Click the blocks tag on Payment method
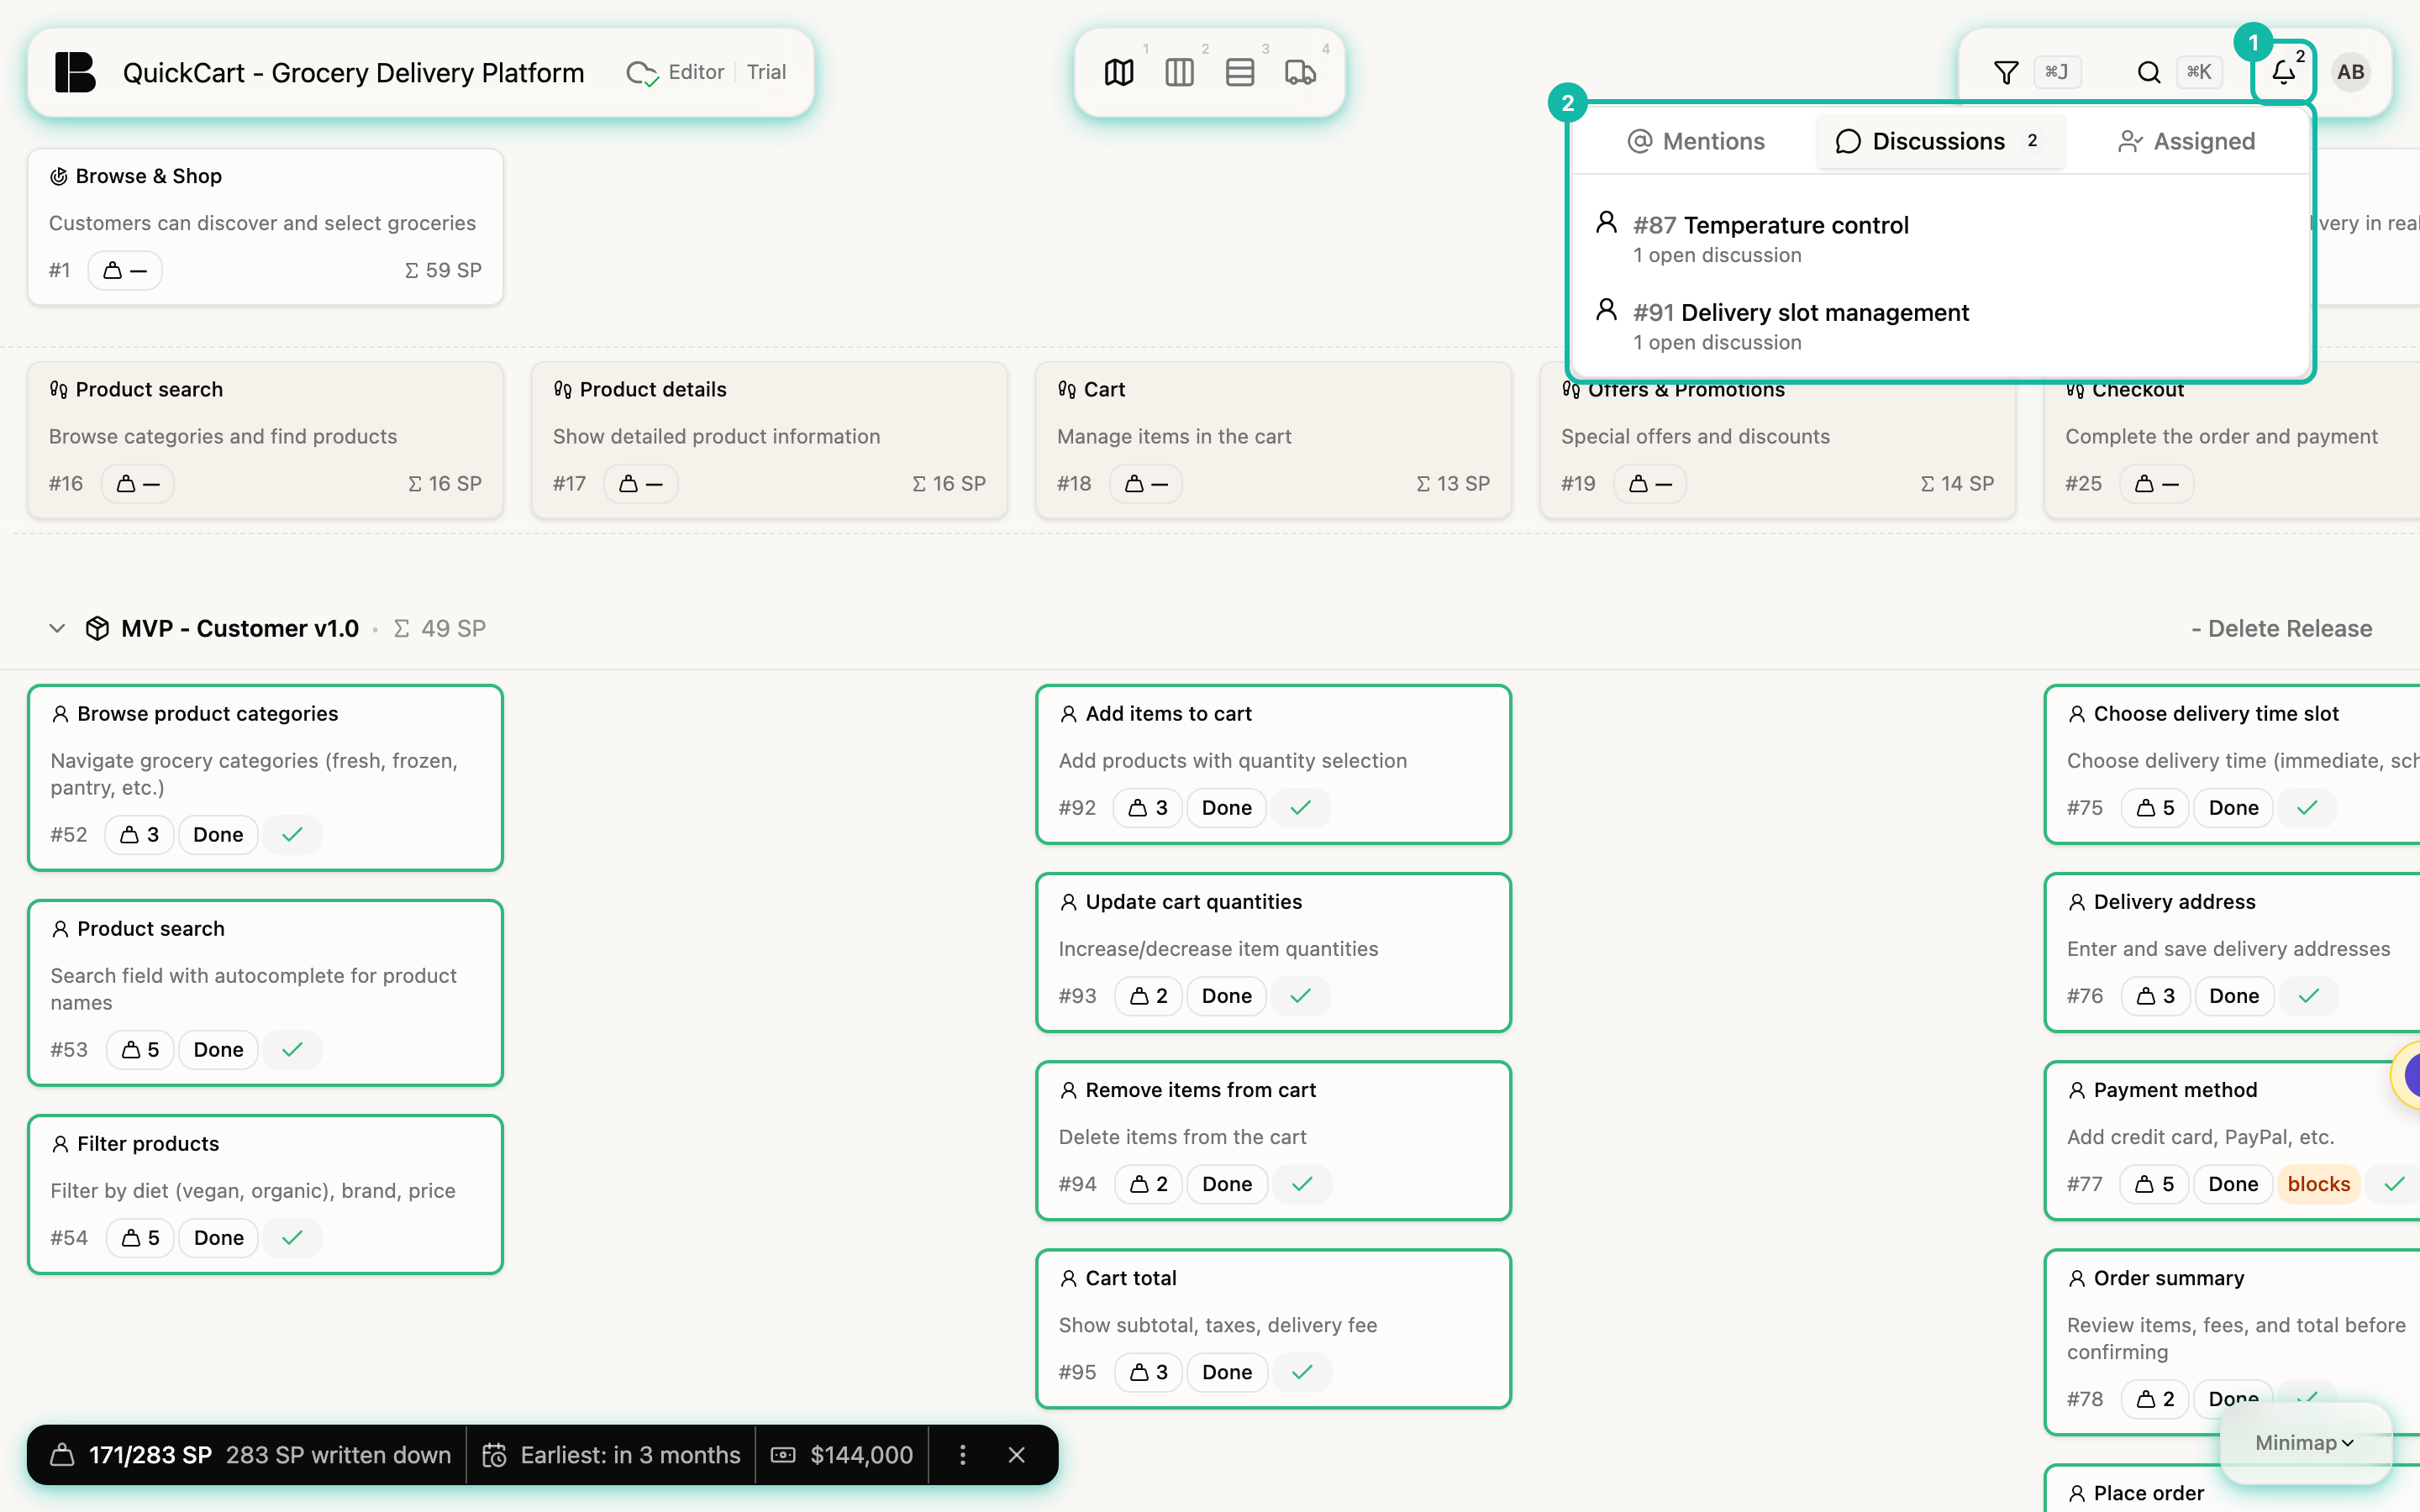2420x1512 pixels. point(2318,1184)
